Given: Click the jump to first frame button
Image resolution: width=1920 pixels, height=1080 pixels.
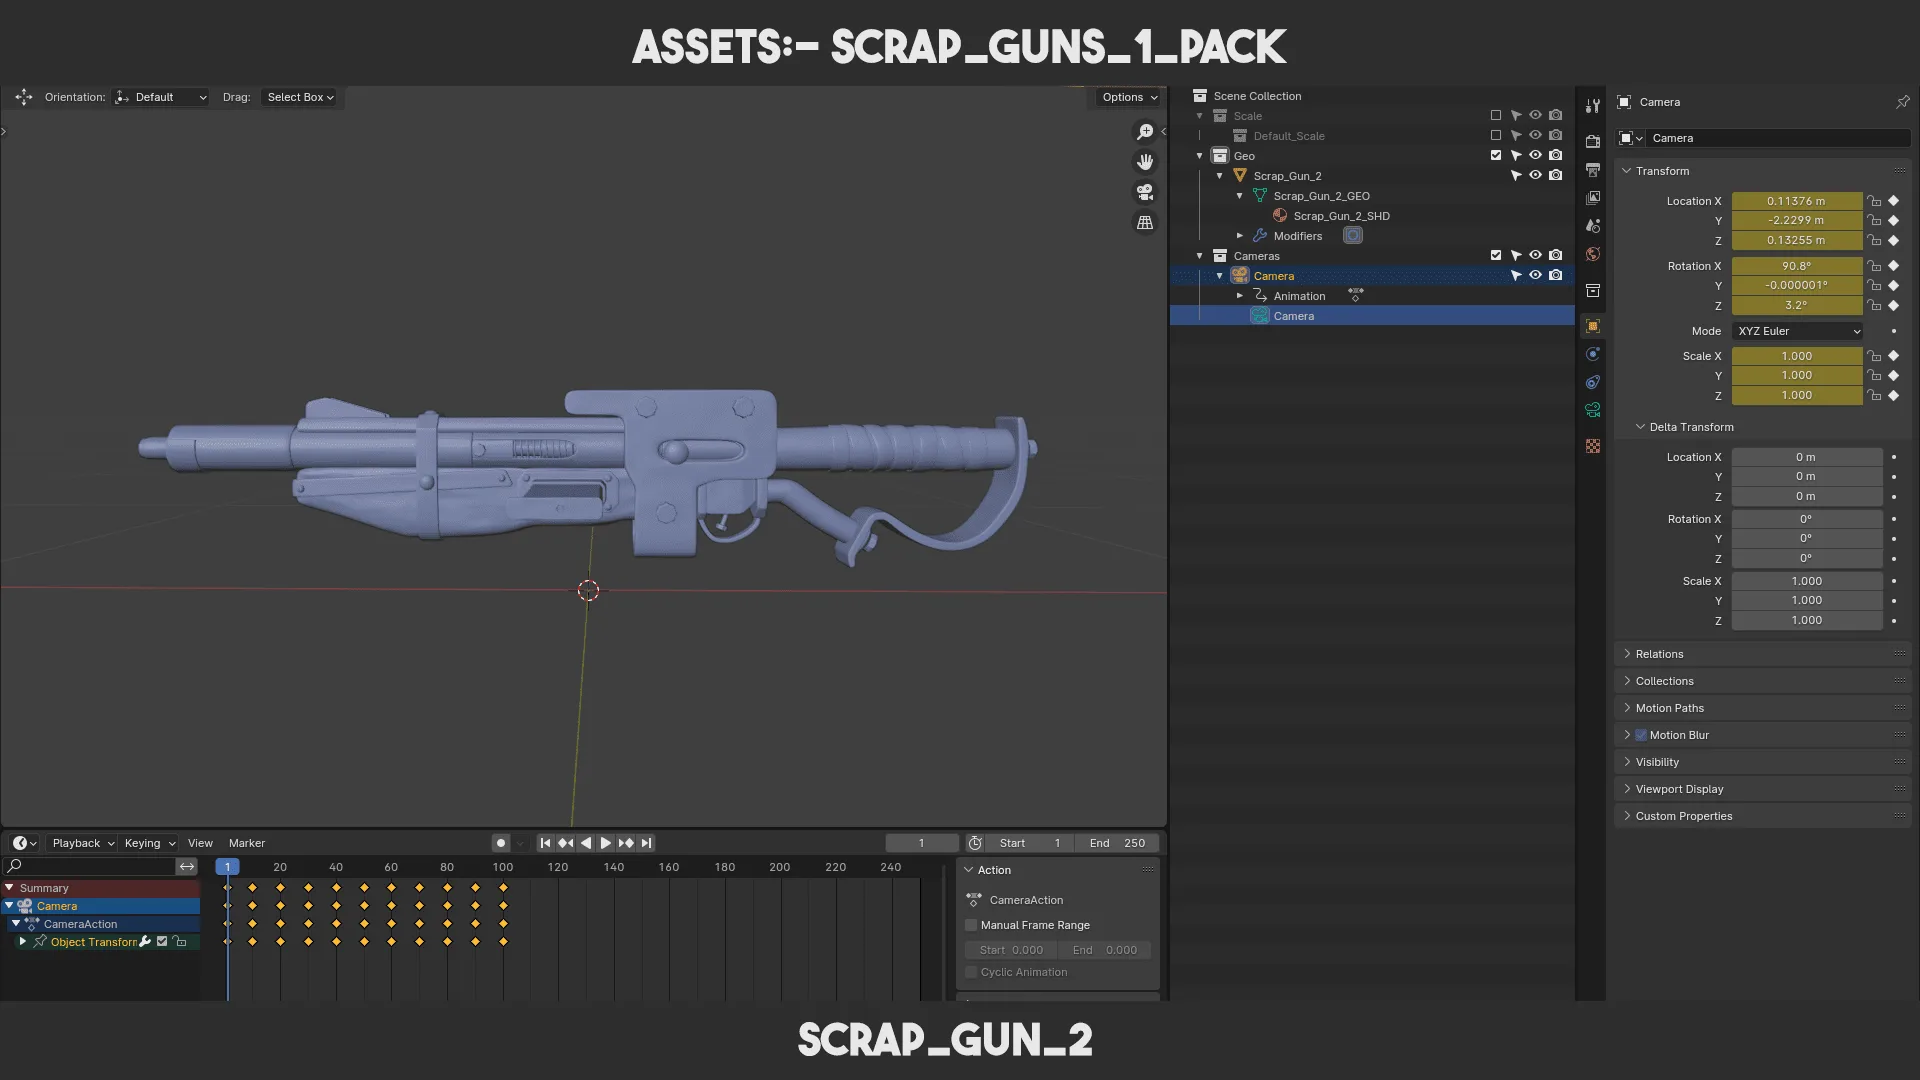Looking at the screenshot, I should [x=545, y=843].
